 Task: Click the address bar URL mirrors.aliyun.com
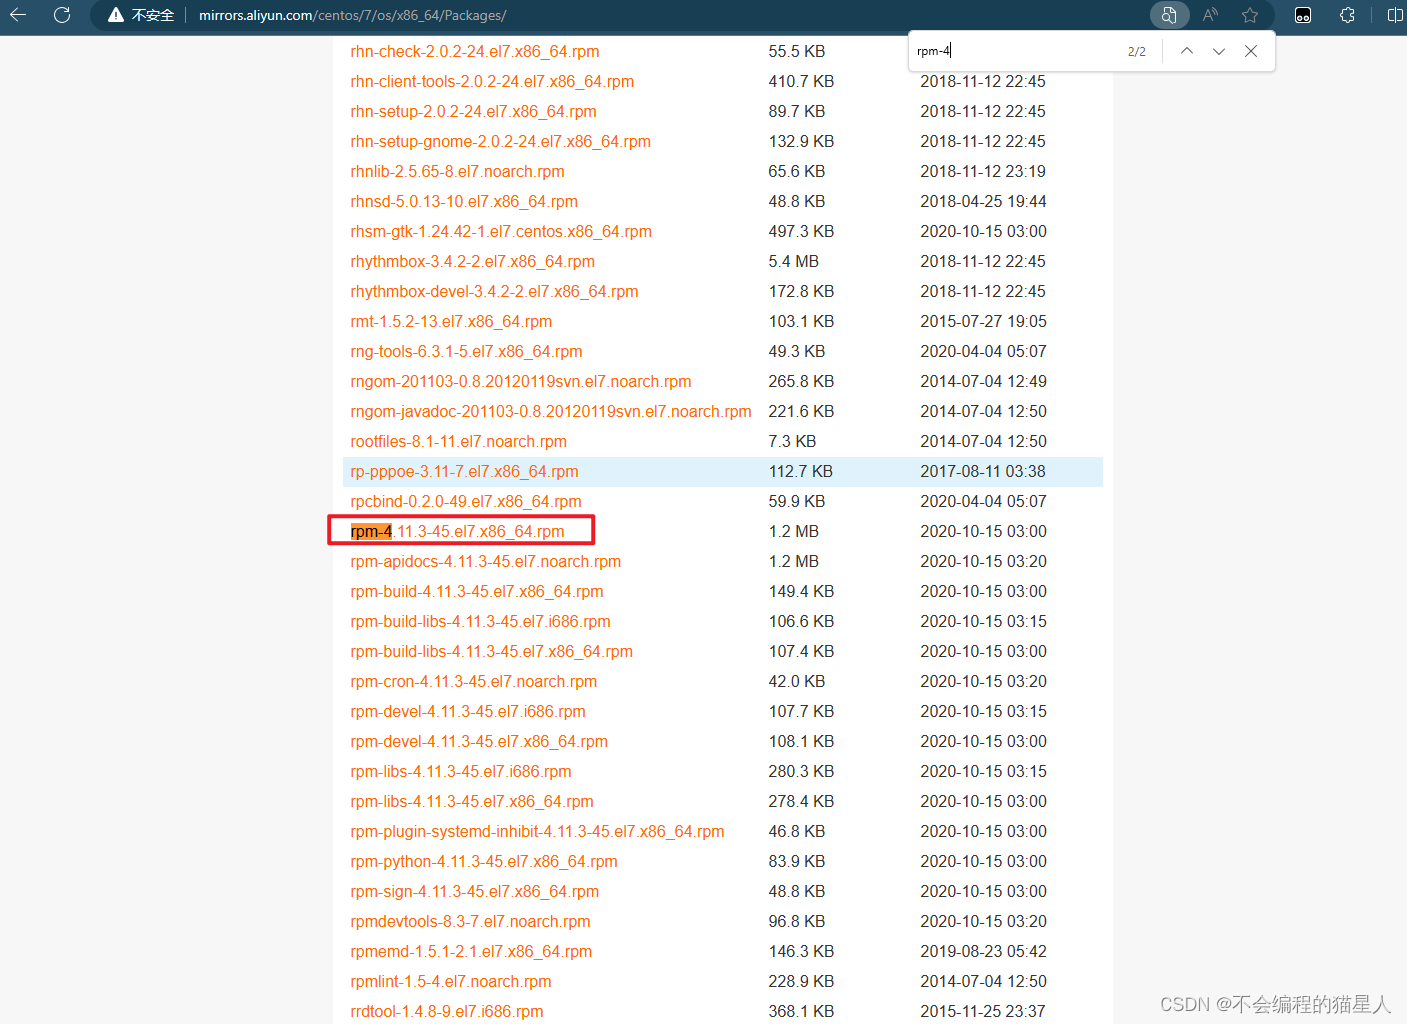(x=352, y=15)
